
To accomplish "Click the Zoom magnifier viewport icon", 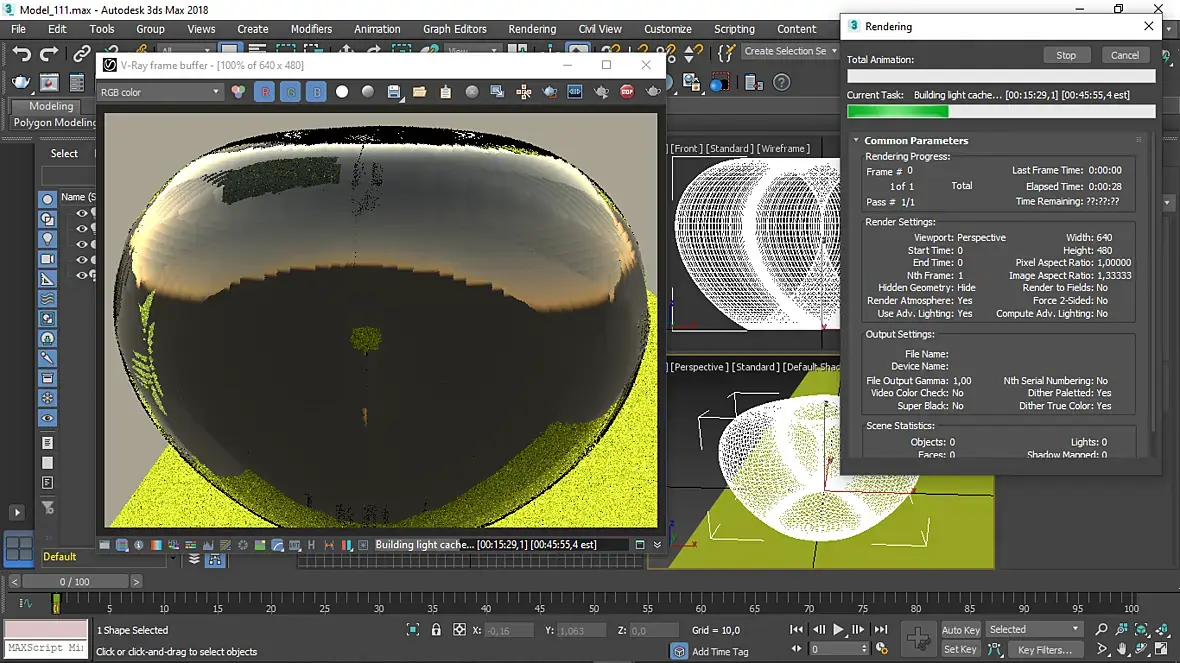I will (1101, 629).
